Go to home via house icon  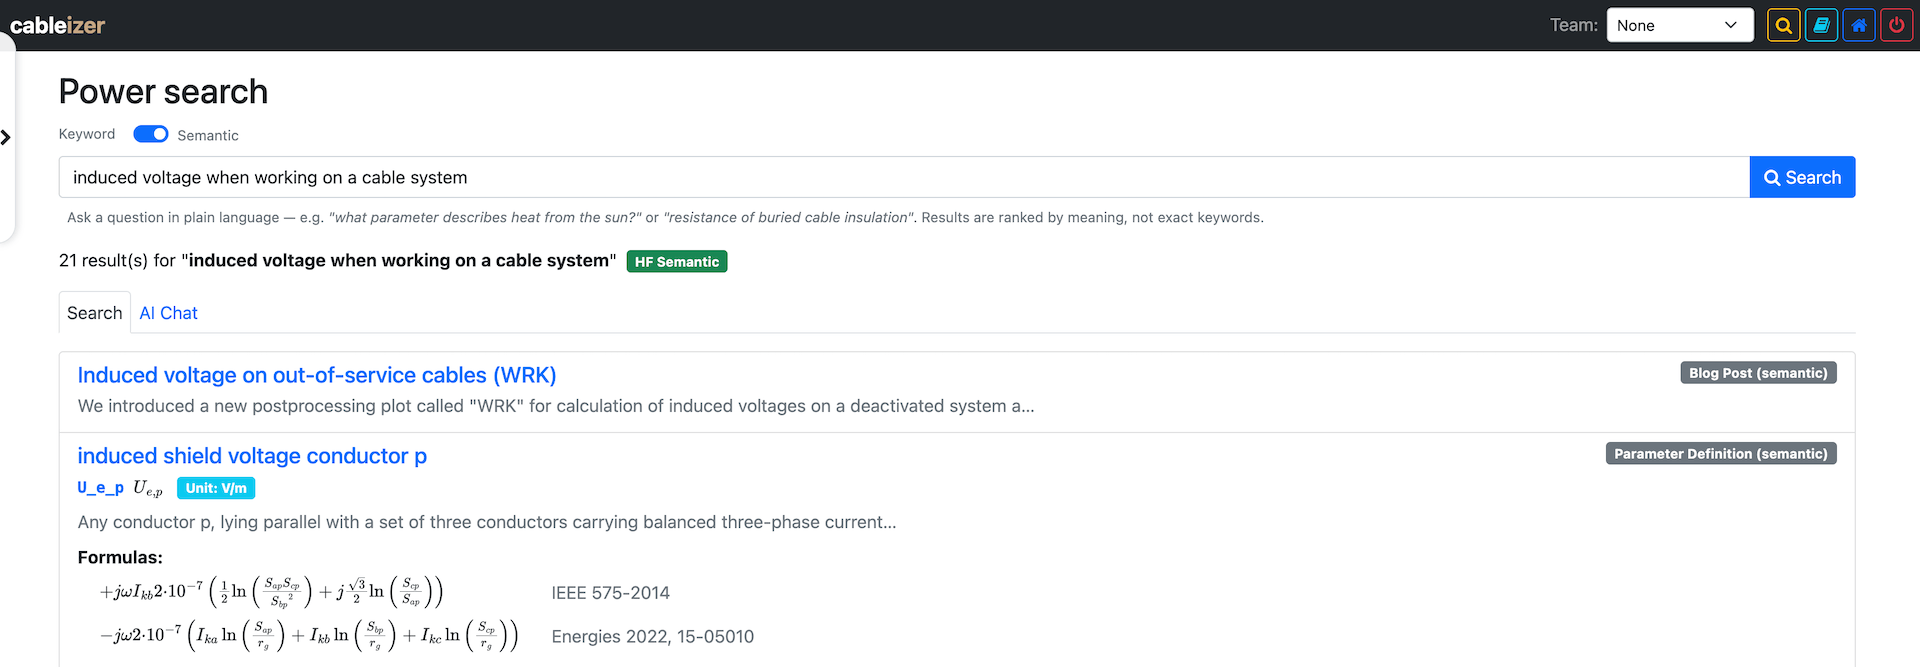pyautogui.click(x=1859, y=25)
